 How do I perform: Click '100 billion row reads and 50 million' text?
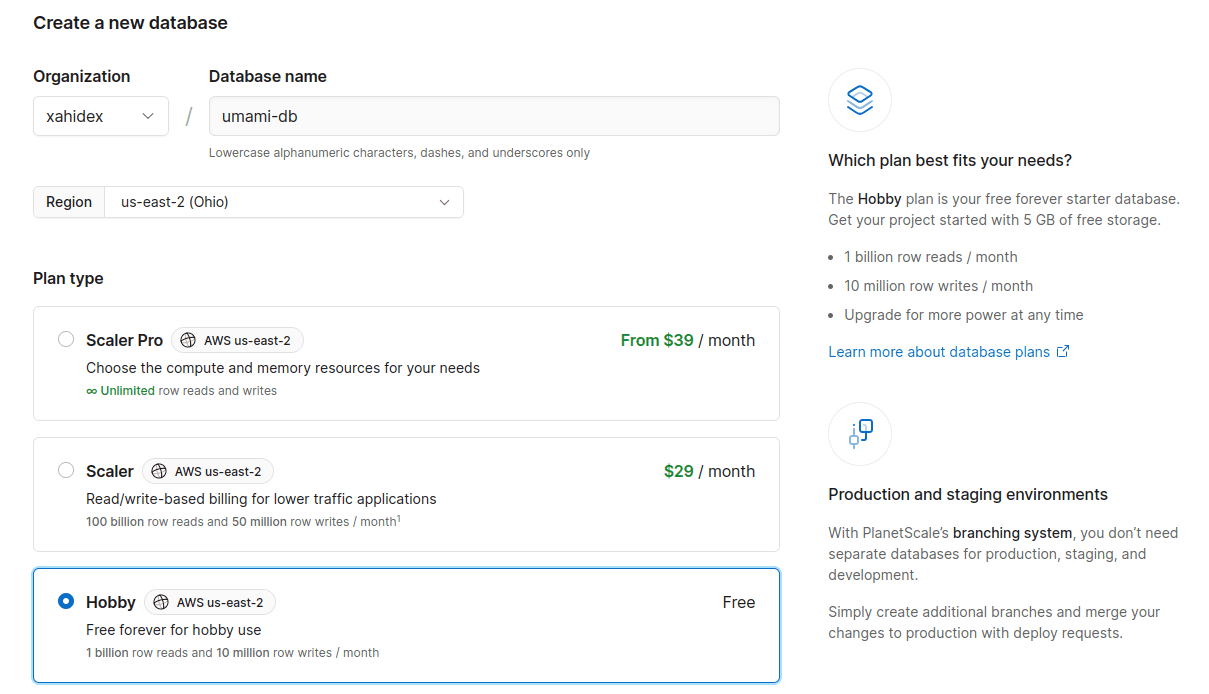[x=243, y=521]
